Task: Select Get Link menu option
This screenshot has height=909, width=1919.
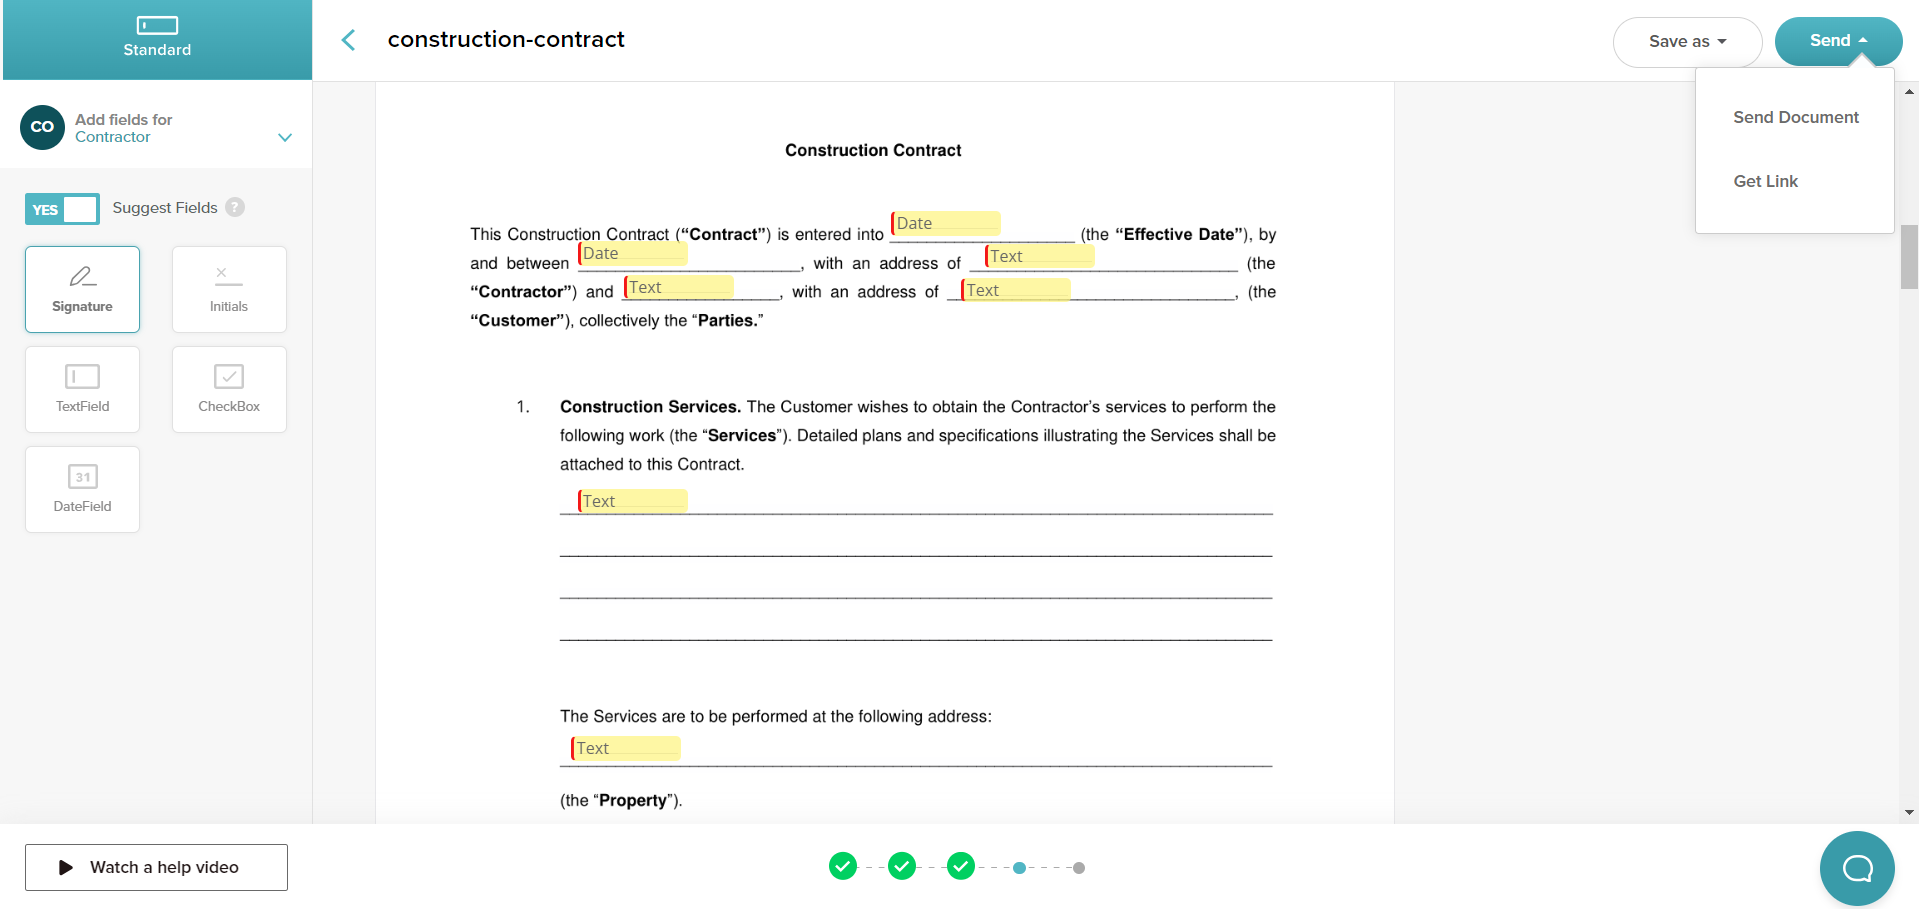Action: (x=1765, y=181)
